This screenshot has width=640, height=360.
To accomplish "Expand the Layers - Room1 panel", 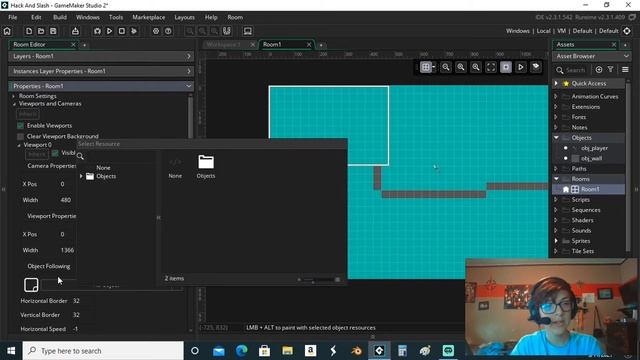I will pyautogui.click(x=189, y=56).
